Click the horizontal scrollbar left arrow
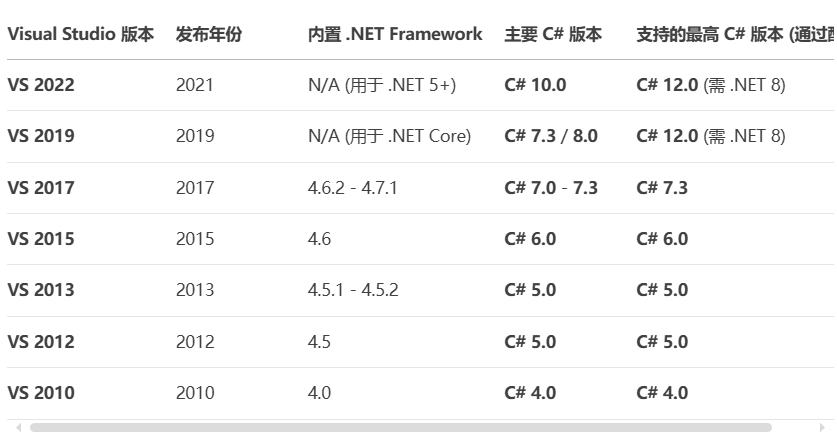Viewport: 837px width, 439px height. (x=18, y=428)
